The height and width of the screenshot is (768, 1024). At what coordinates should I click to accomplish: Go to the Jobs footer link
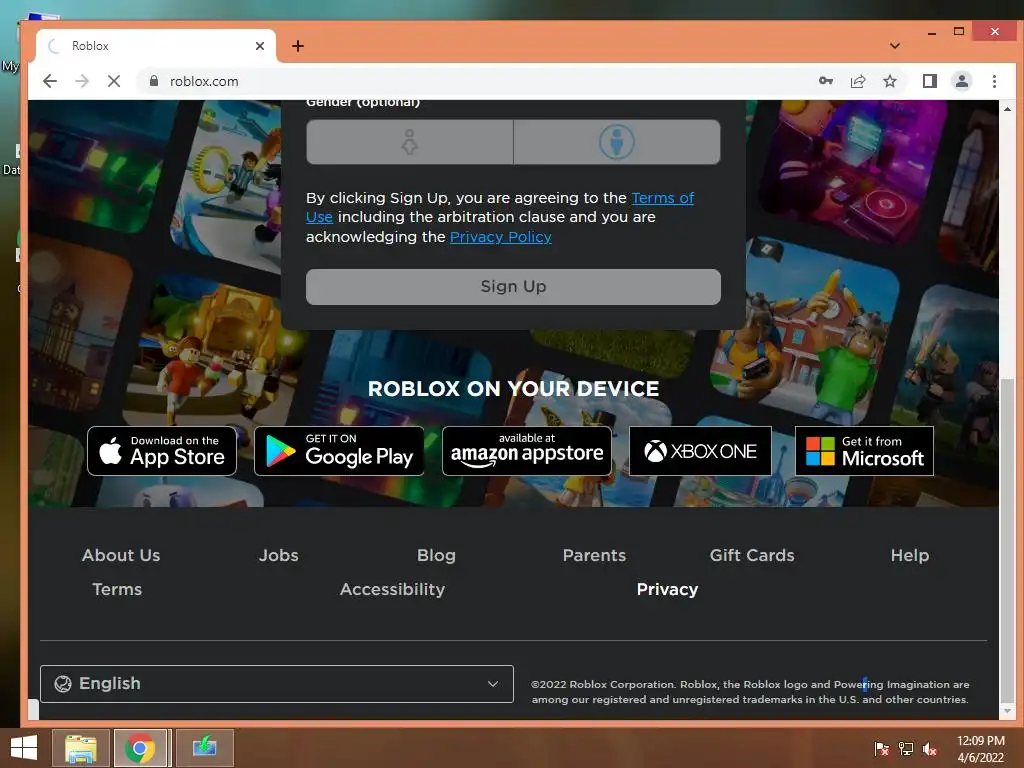click(278, 555)
